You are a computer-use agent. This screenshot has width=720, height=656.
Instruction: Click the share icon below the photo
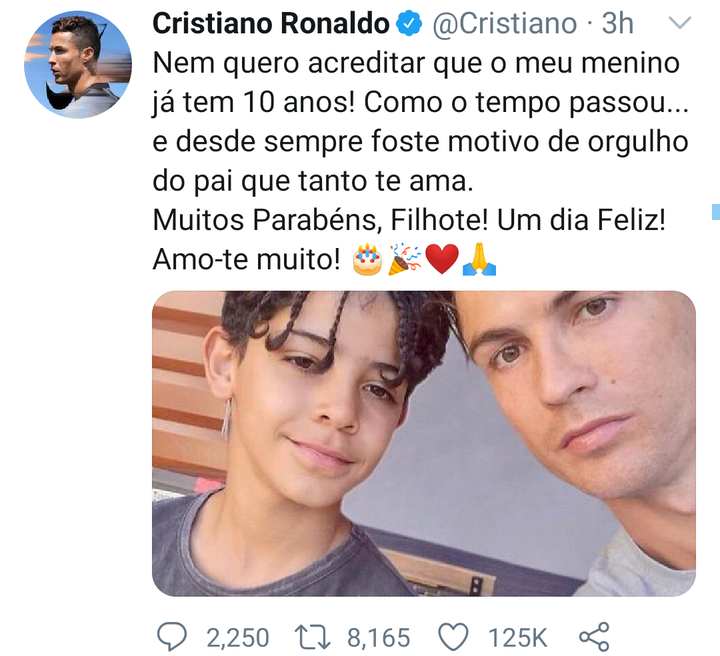click(593, 636)
